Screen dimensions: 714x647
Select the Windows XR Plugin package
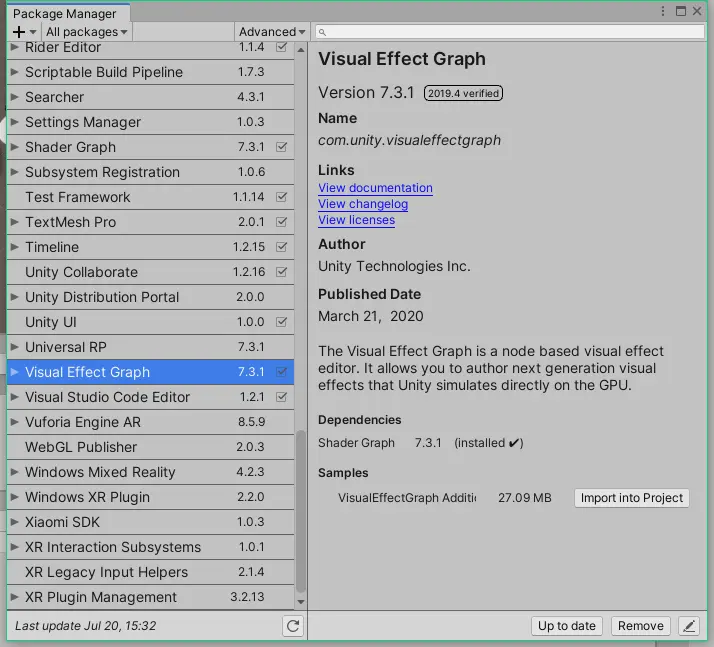tap(150, 497)
